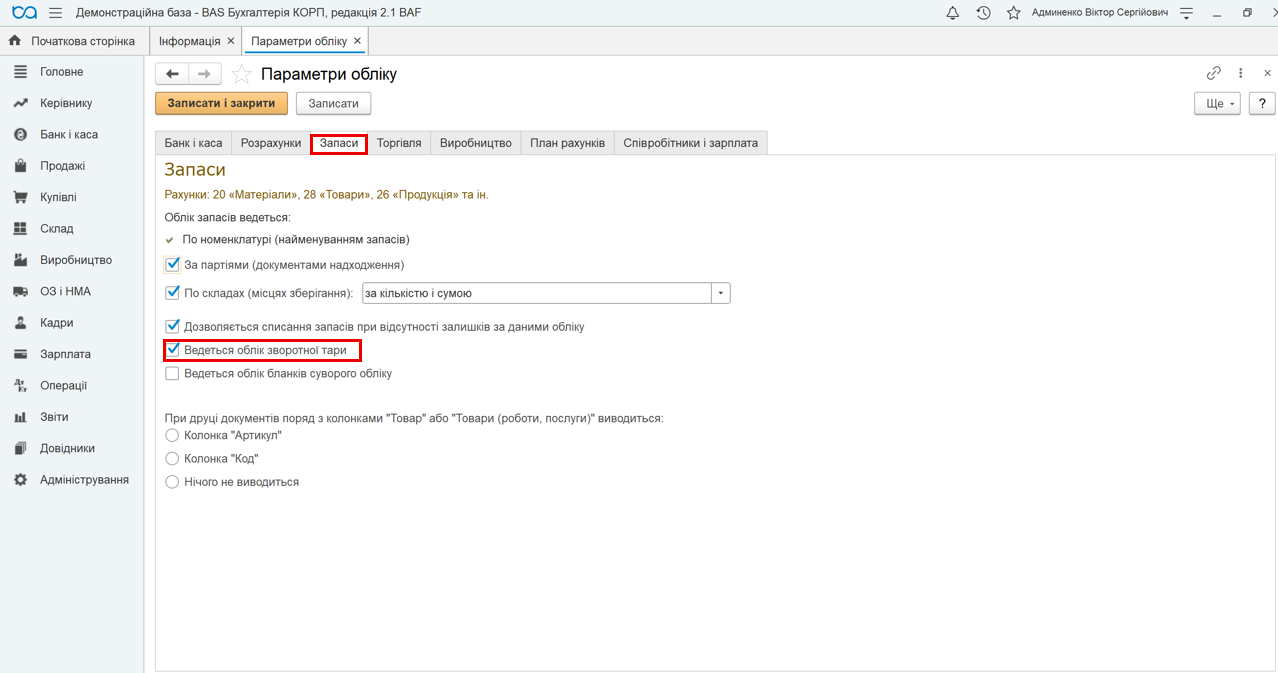This screenshot has height=673, width=1278.
Task: Open the favorites star in title bar
Action: [1014, 13]
